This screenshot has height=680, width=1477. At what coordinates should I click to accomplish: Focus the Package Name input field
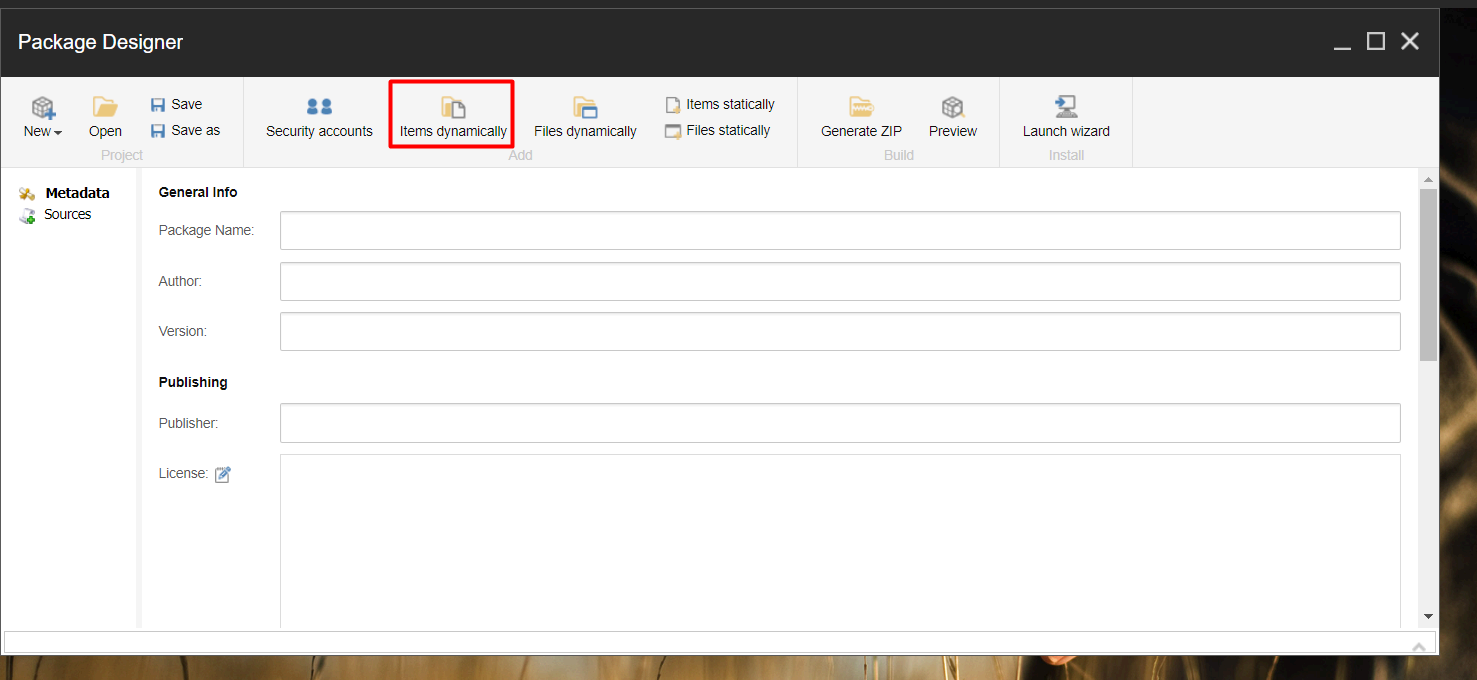pos(840,230)
